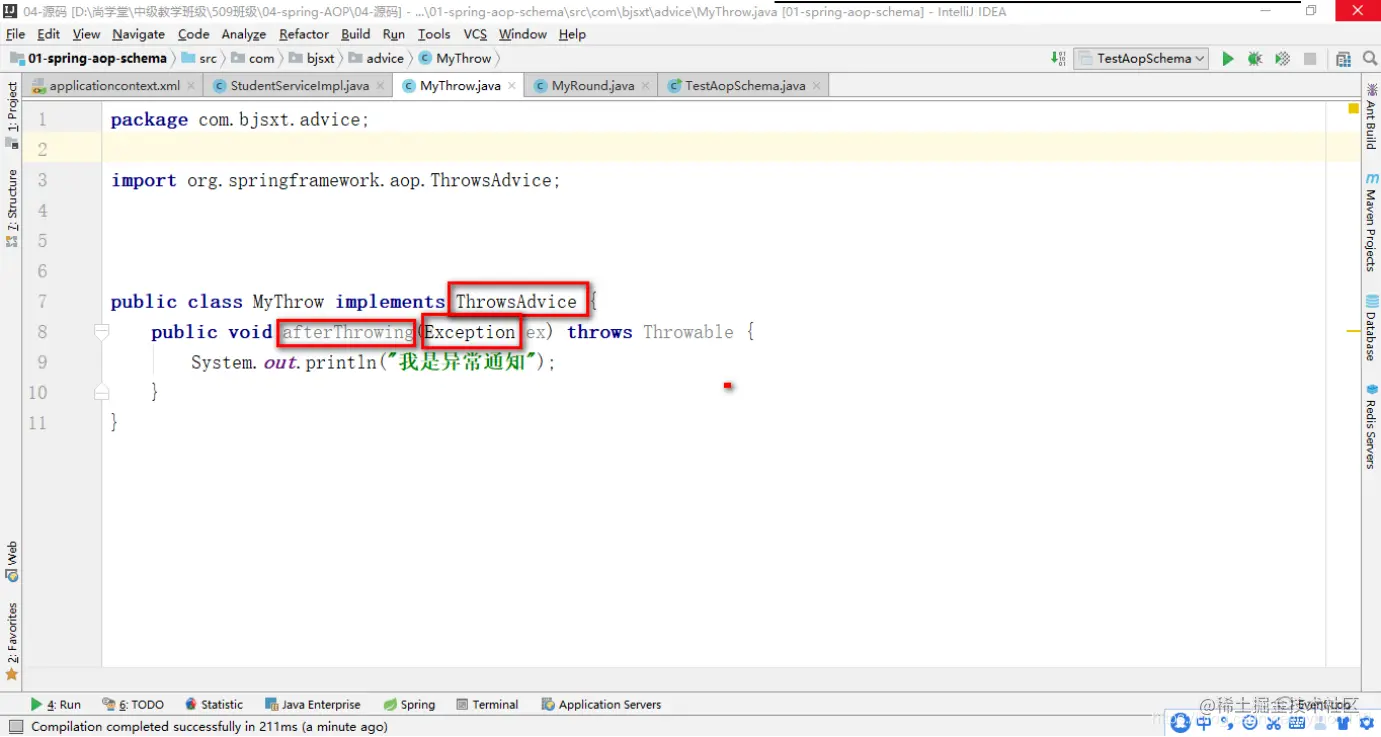This screenshot has height=737, width=1381.
Task: Open the Spring tool window
Action: point(410,705)
